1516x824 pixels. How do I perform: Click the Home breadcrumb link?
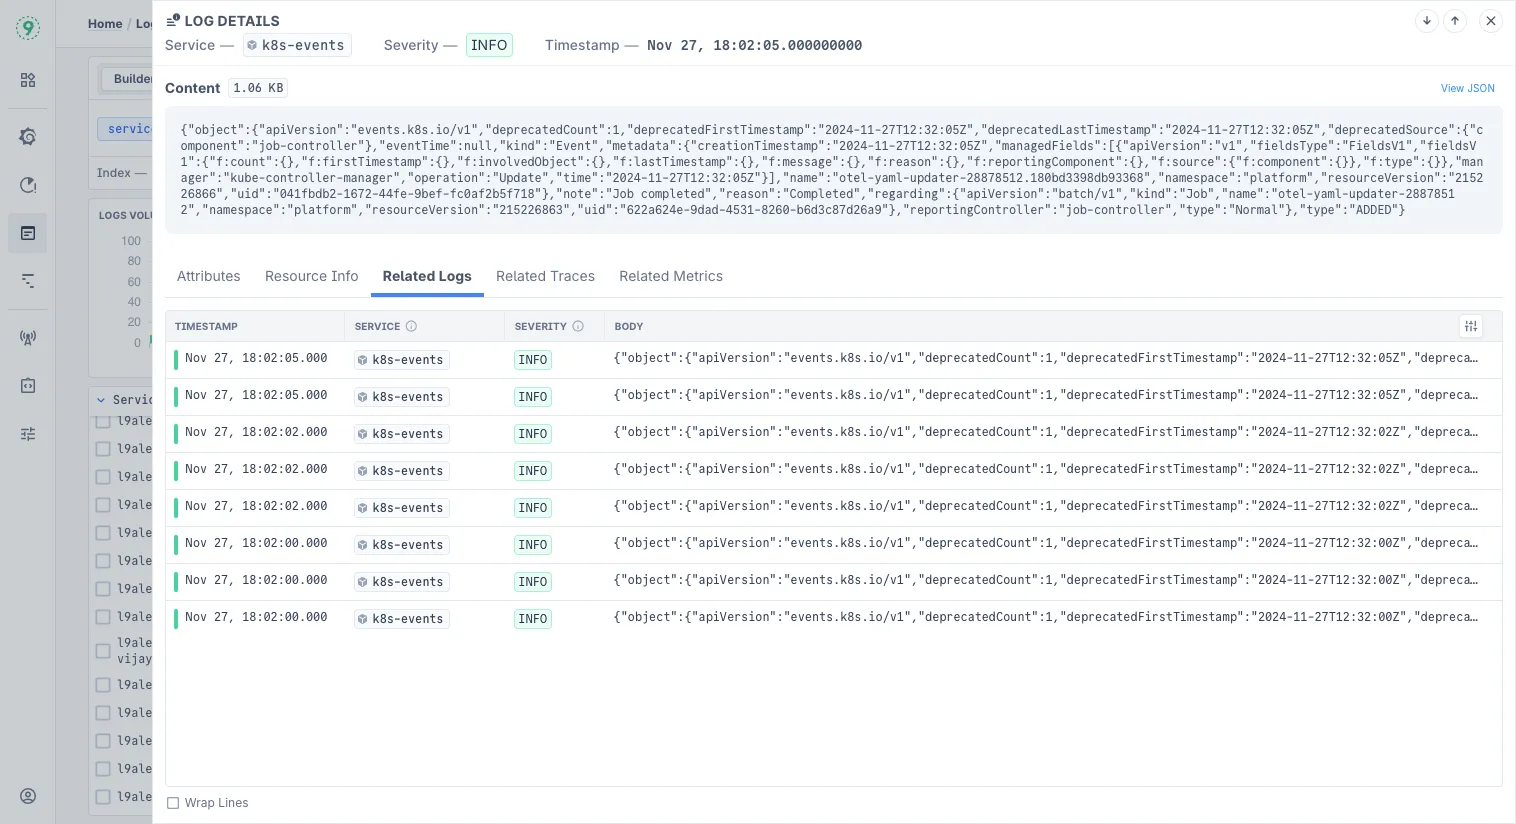pos(105,24)
